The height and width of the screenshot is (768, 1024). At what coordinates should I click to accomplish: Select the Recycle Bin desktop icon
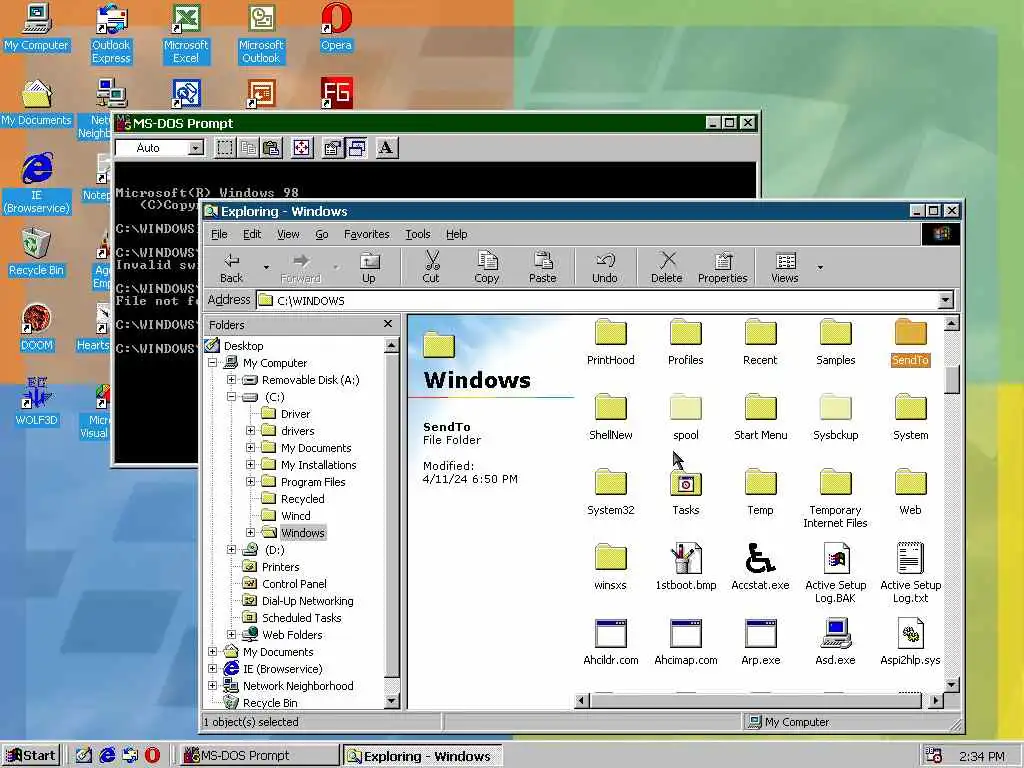(x=37, y=253)
